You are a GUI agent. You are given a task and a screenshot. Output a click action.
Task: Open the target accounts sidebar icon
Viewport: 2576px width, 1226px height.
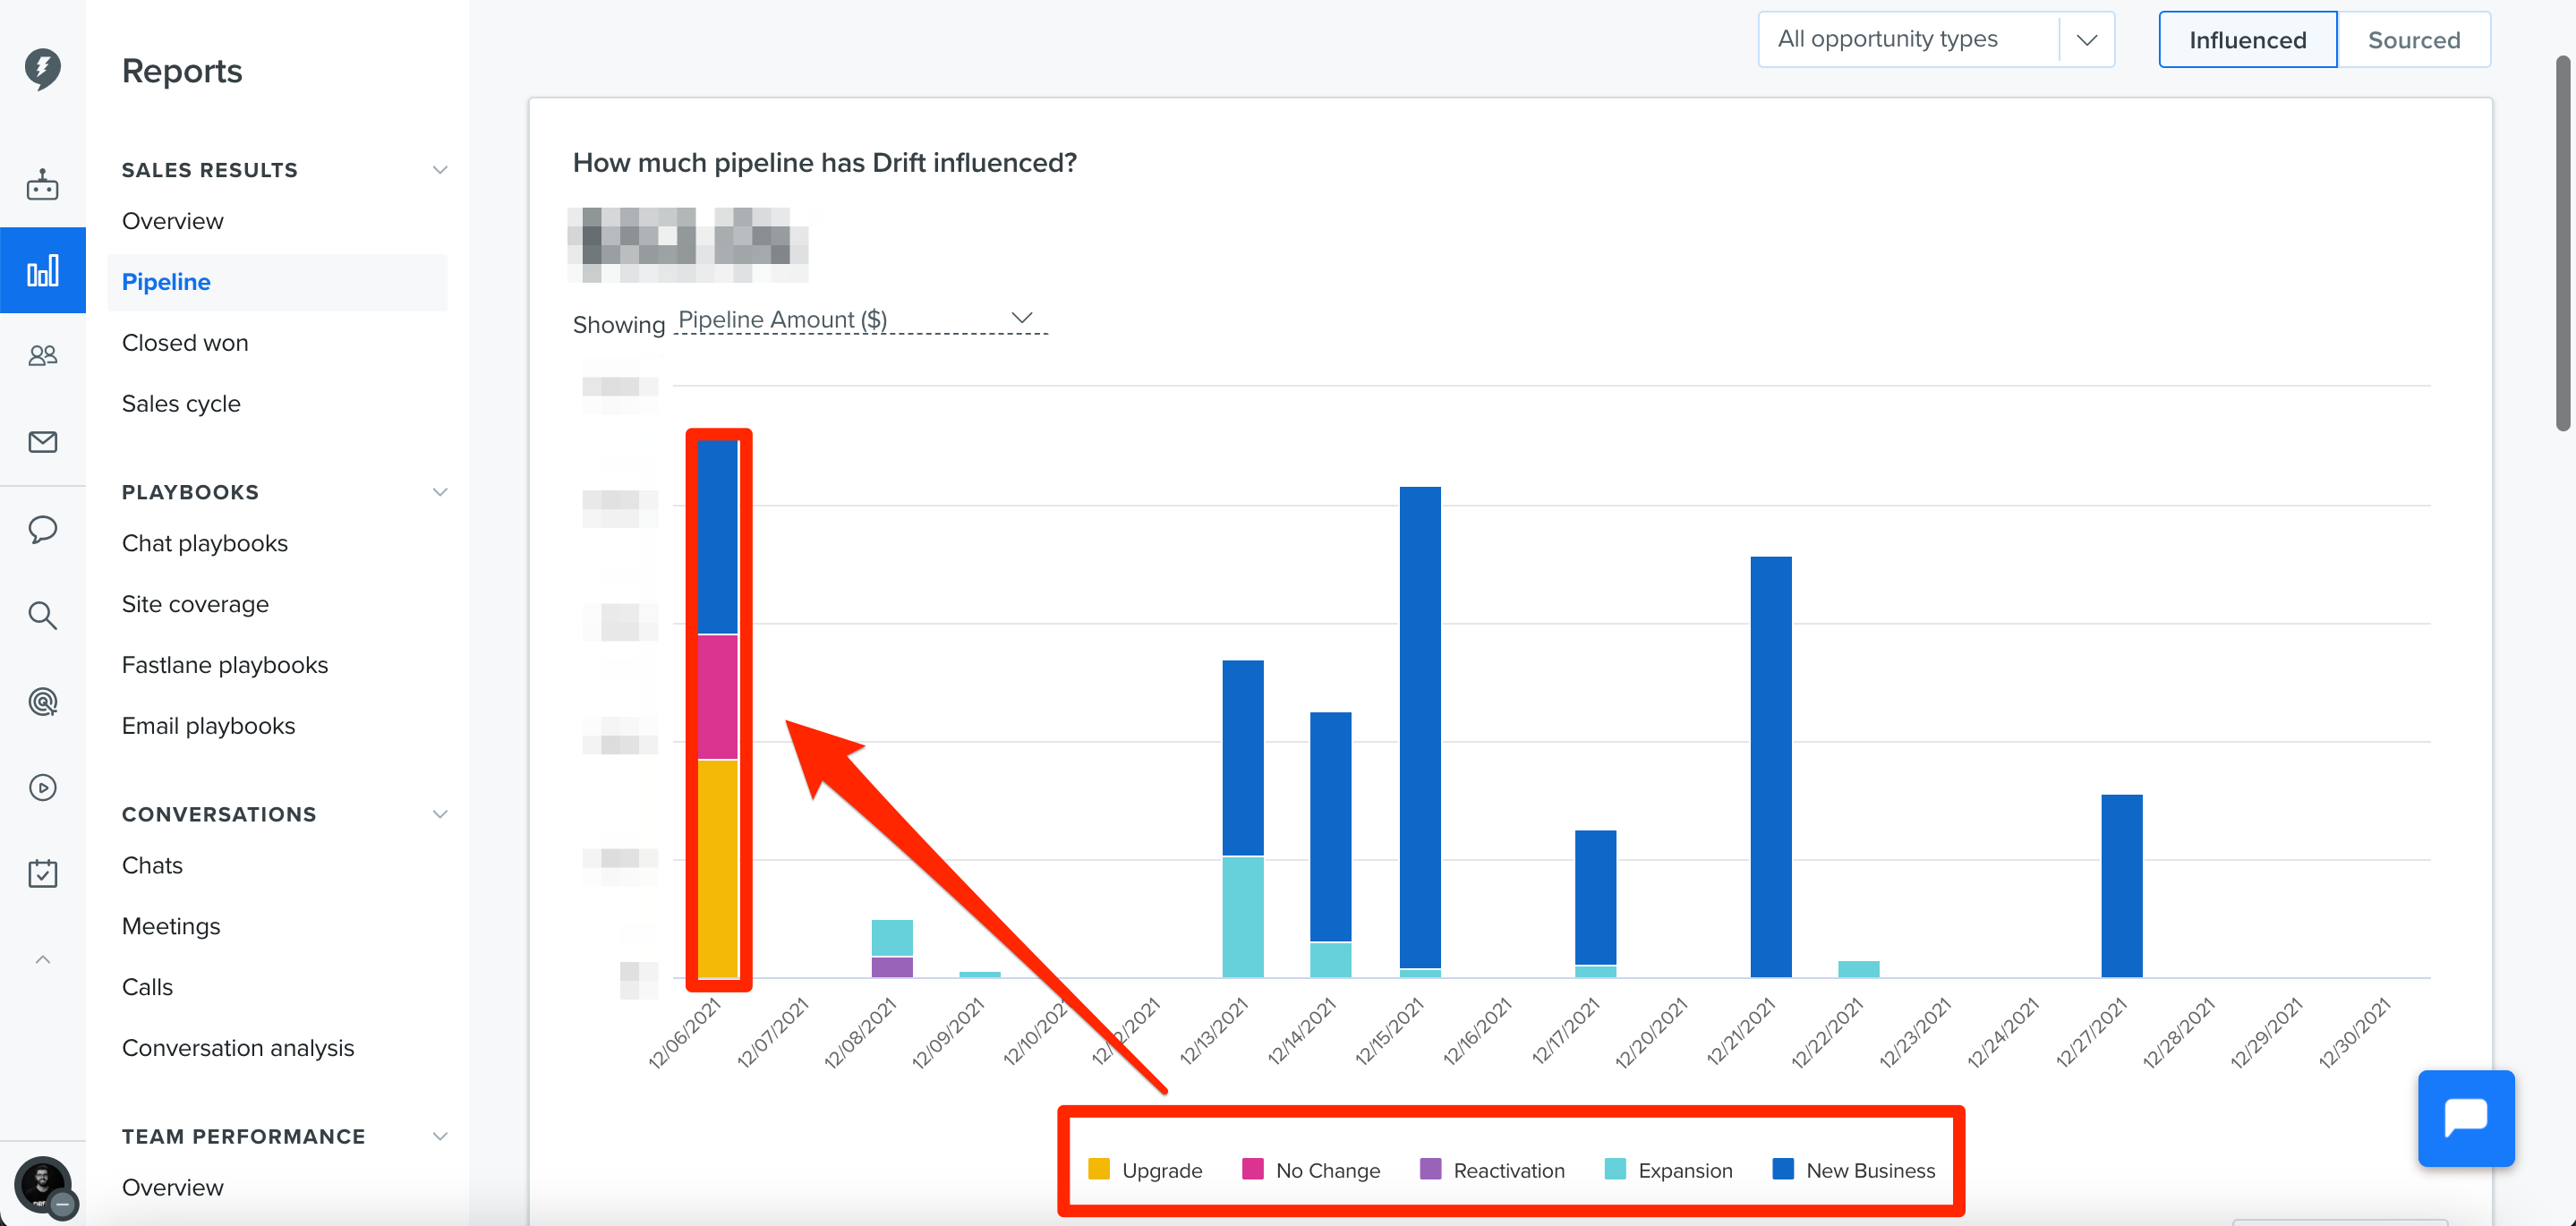[42, 701]
